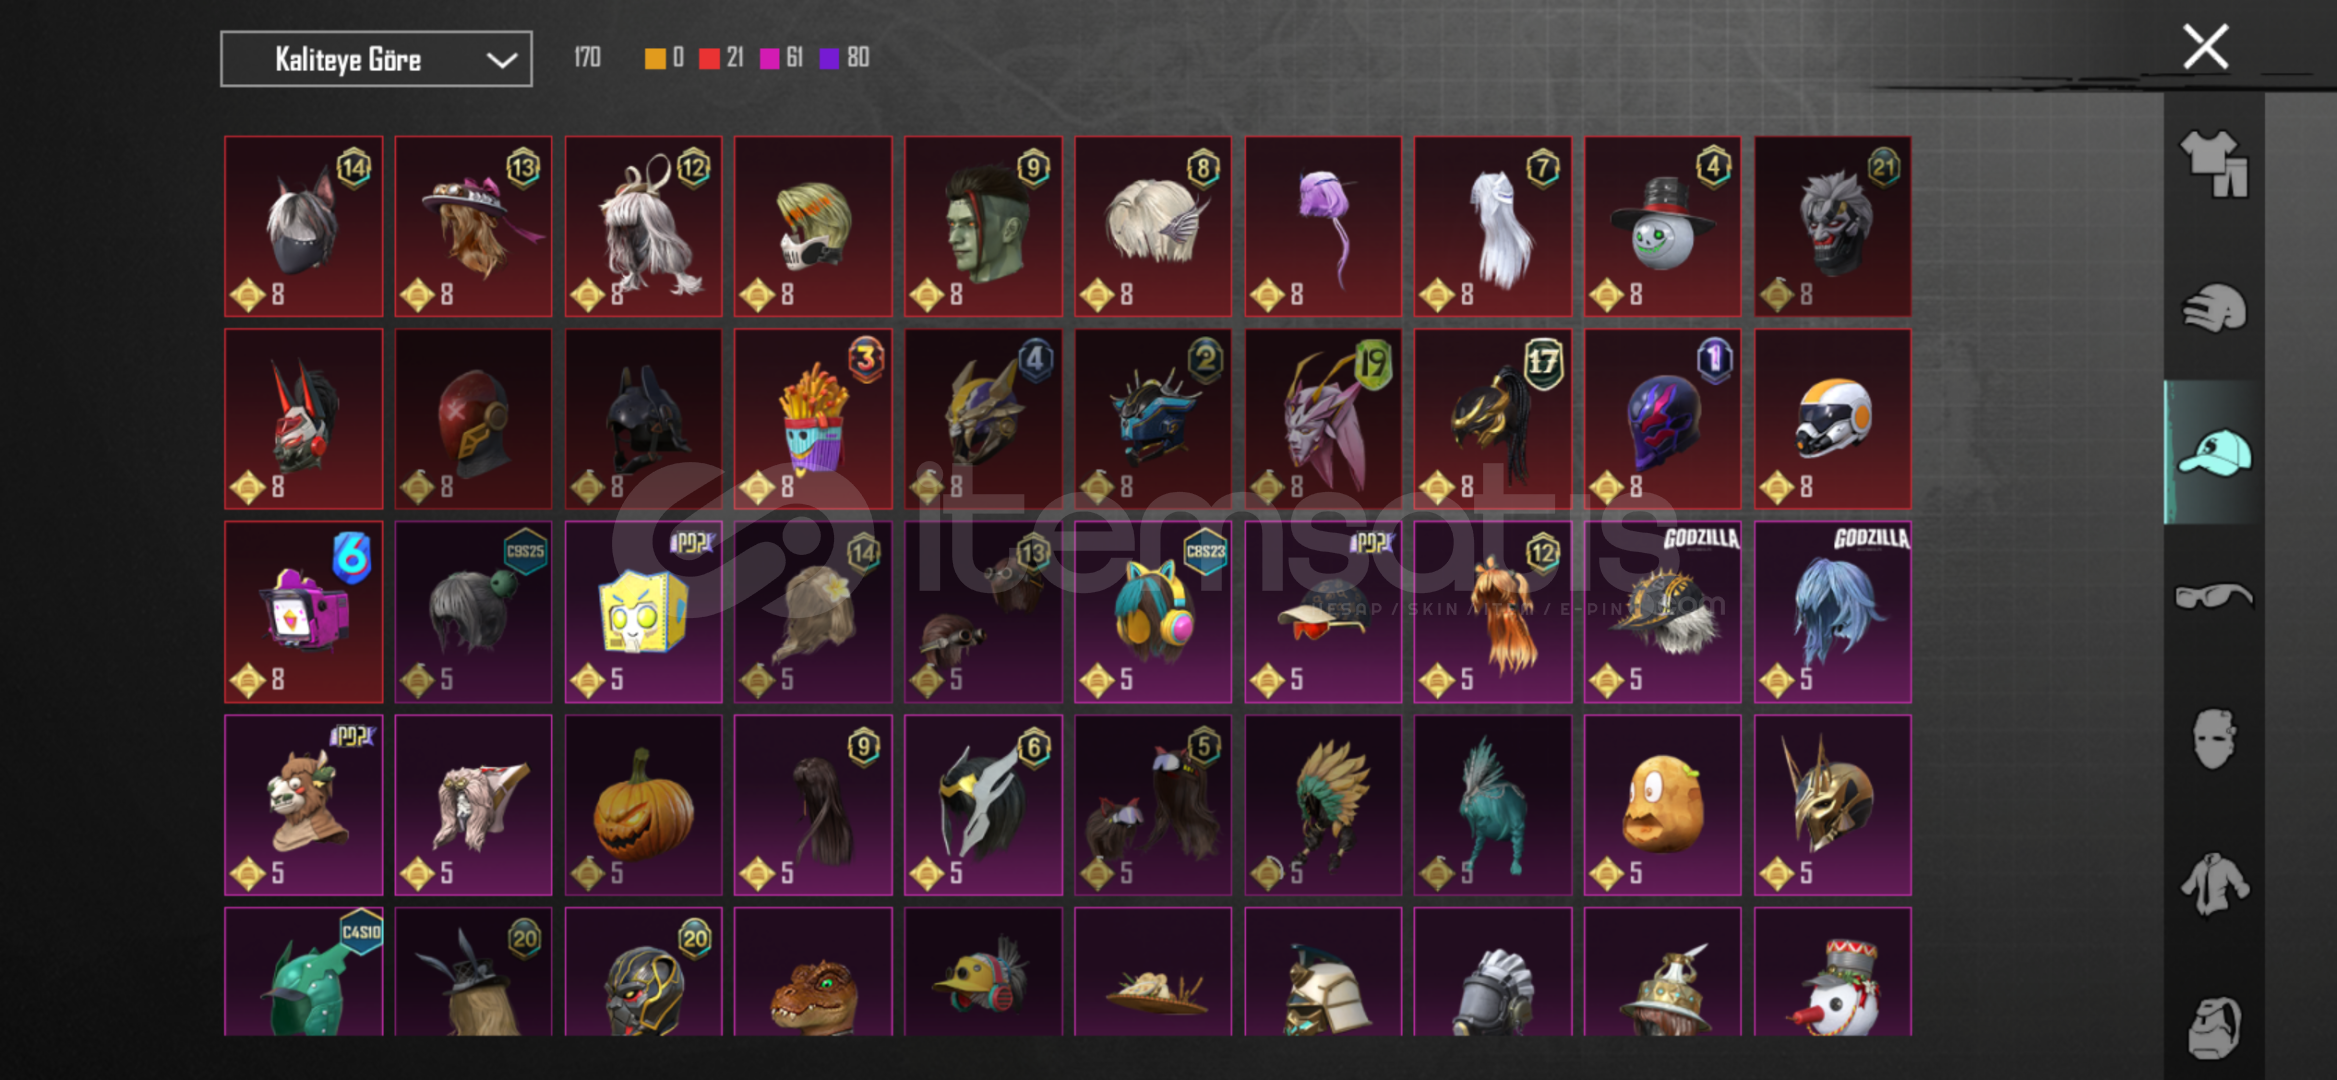Choose the yellow box cat face headgear
The height and width of the screenshot is (1080, 2337).
tap(643, 612)
